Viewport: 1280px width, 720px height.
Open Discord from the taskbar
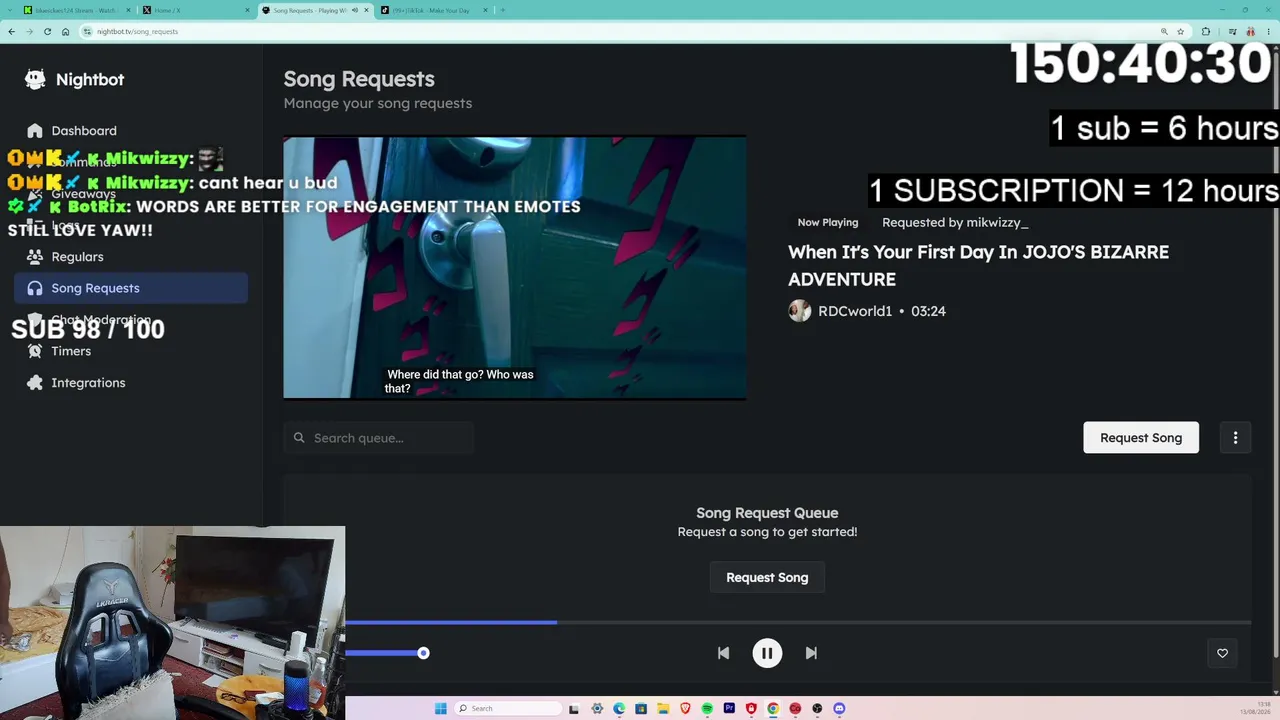coord(839,709)
